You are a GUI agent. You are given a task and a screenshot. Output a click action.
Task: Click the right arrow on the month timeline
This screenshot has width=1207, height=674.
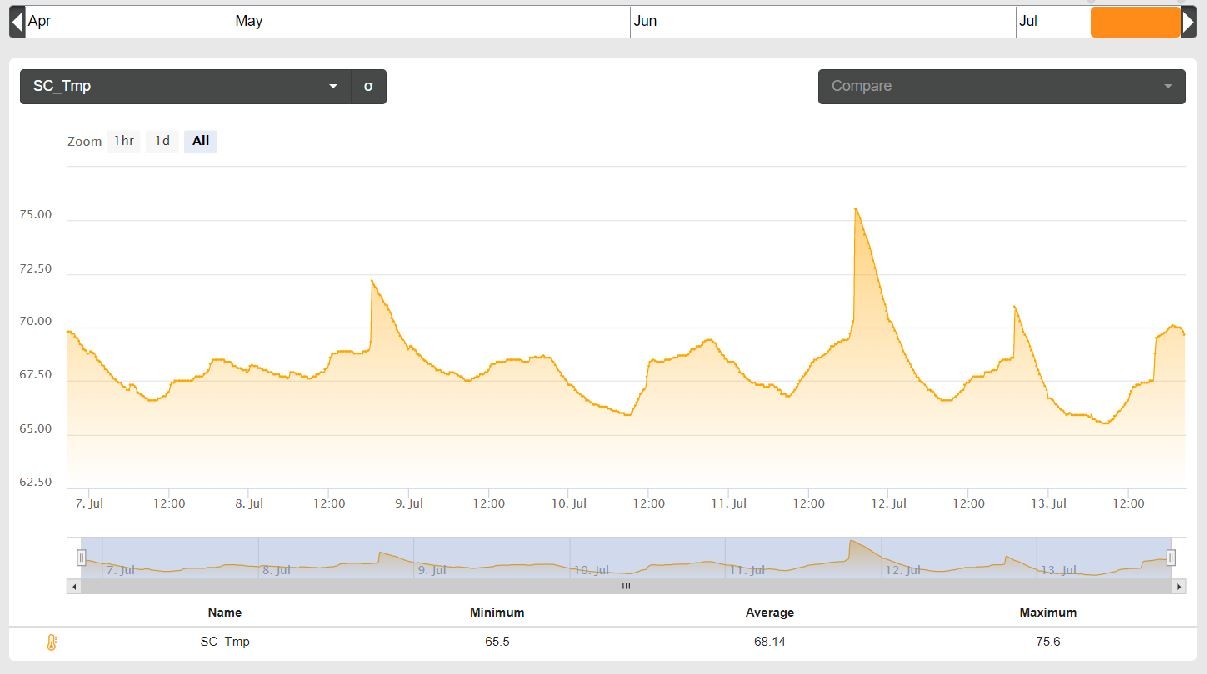coord(1189,22)
